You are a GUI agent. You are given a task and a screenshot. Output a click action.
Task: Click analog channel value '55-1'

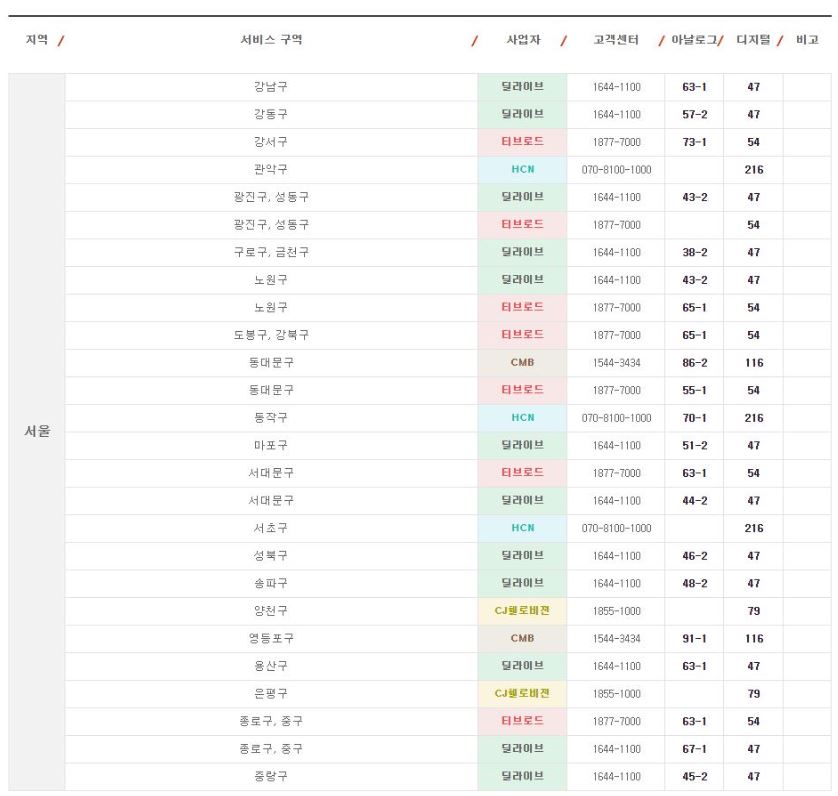(694, 390)
